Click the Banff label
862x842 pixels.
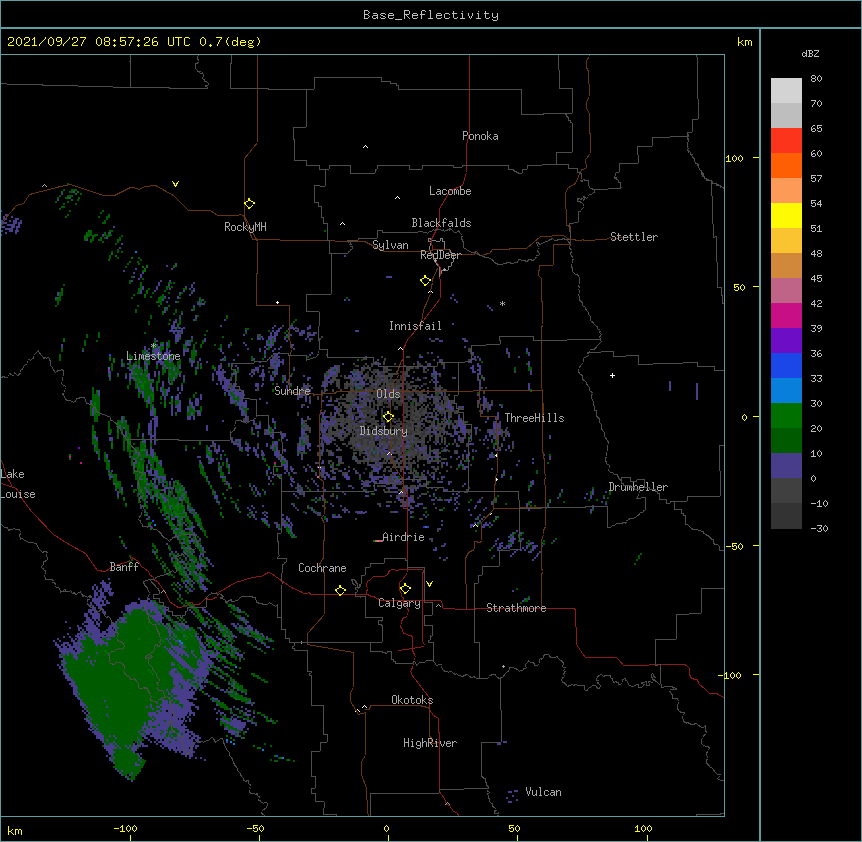point(124,567)
